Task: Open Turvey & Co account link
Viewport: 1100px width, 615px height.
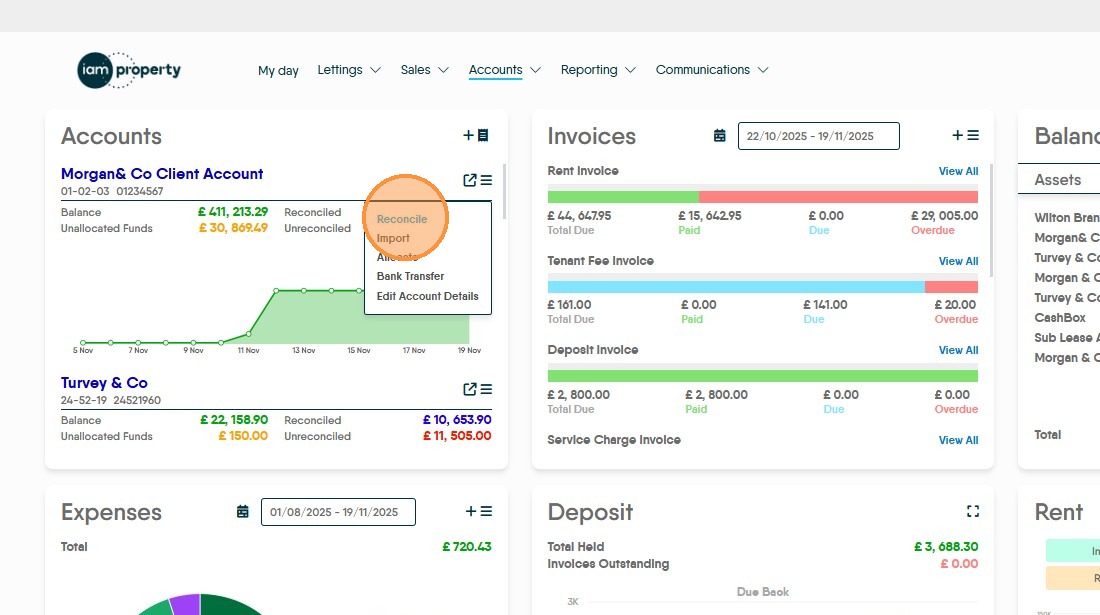Action: (104, 383)
